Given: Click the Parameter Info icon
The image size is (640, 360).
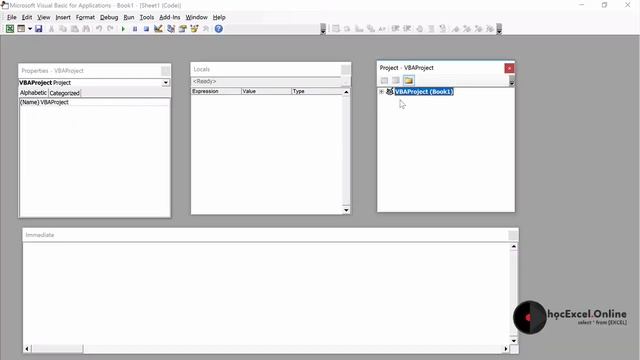Looking at the screenshot, I should point(370,29).
